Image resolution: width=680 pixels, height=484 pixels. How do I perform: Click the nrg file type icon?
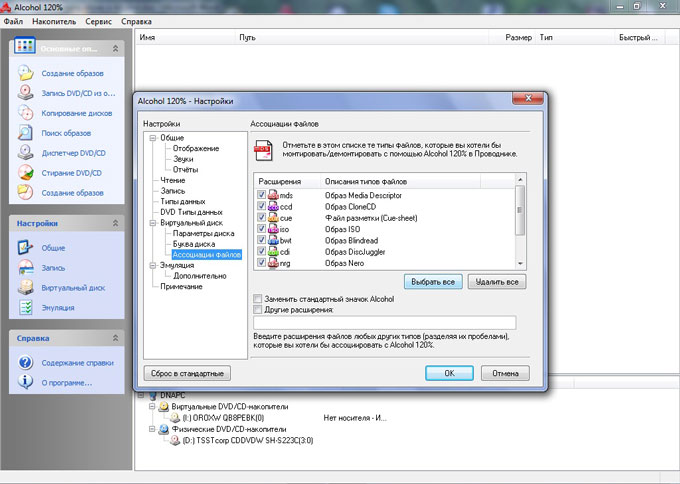coord(273,263)
